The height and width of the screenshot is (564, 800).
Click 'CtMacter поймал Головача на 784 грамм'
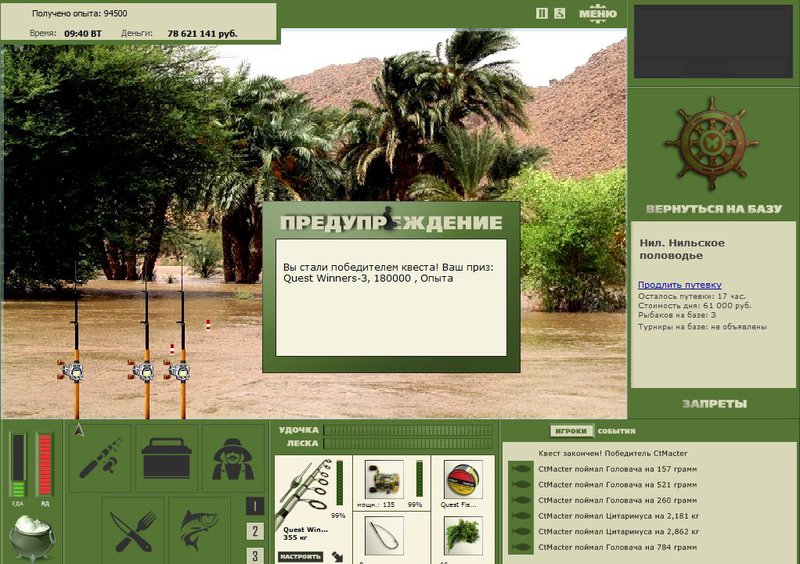(617, 547)
